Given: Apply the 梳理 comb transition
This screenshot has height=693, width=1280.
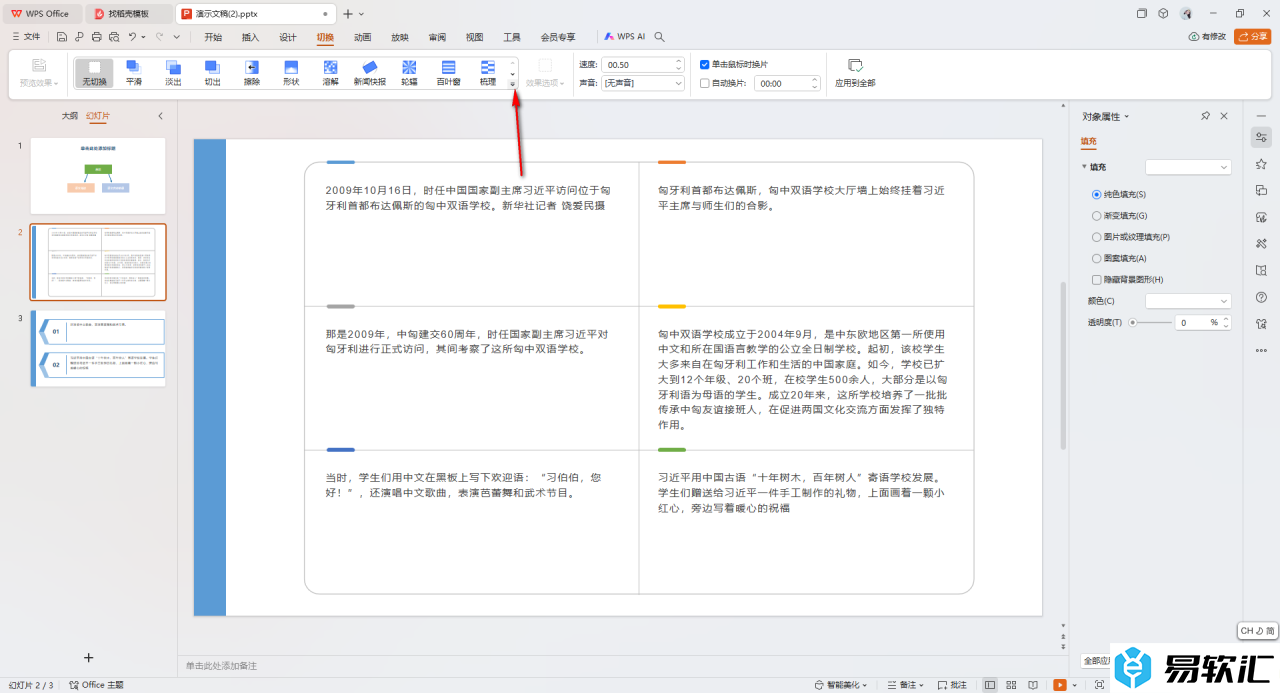Looking at the screenshot, I should tap(488, 73).
